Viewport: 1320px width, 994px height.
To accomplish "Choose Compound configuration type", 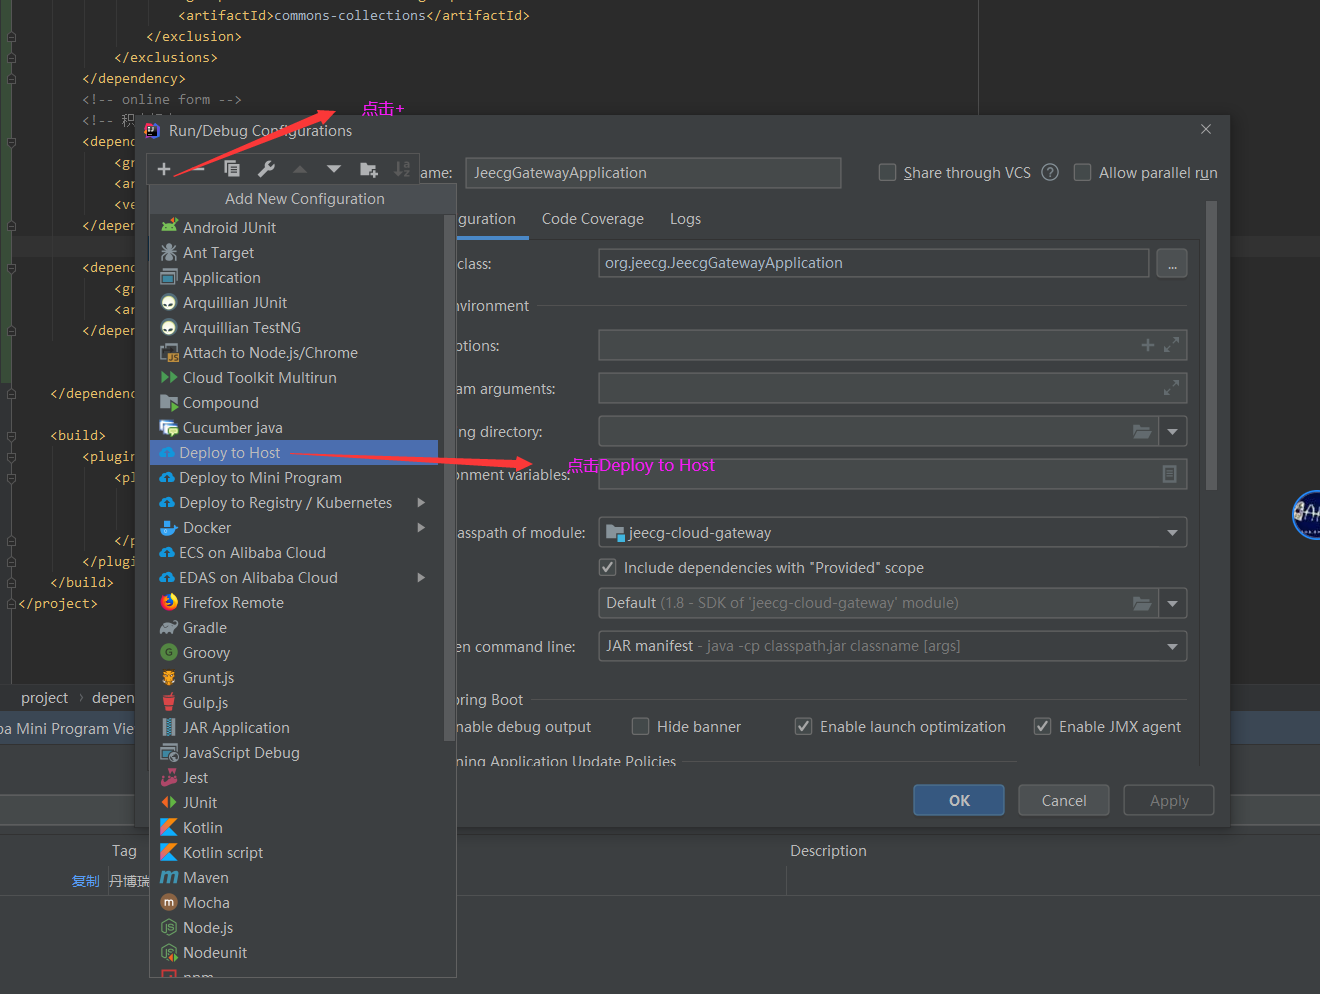I will pos(294,402).
